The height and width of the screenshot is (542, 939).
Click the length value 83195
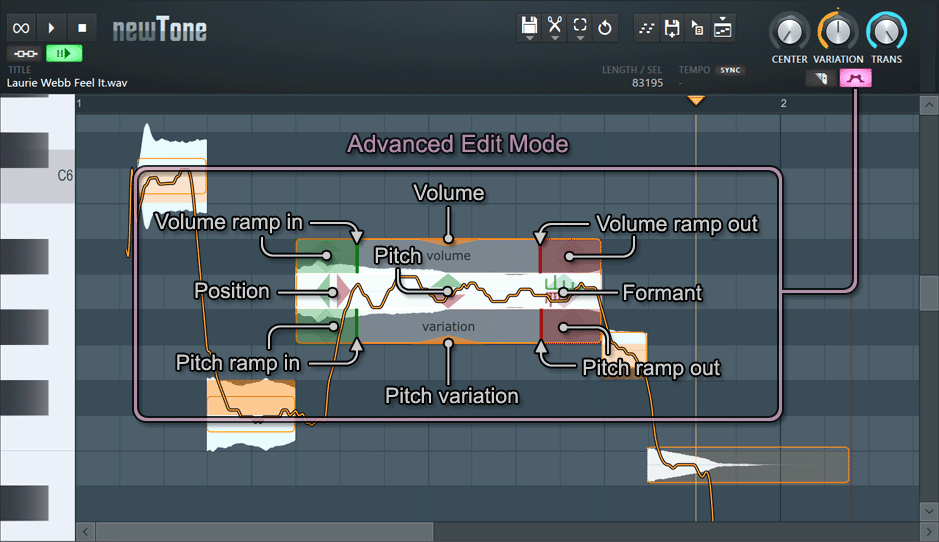pos(647,83)
